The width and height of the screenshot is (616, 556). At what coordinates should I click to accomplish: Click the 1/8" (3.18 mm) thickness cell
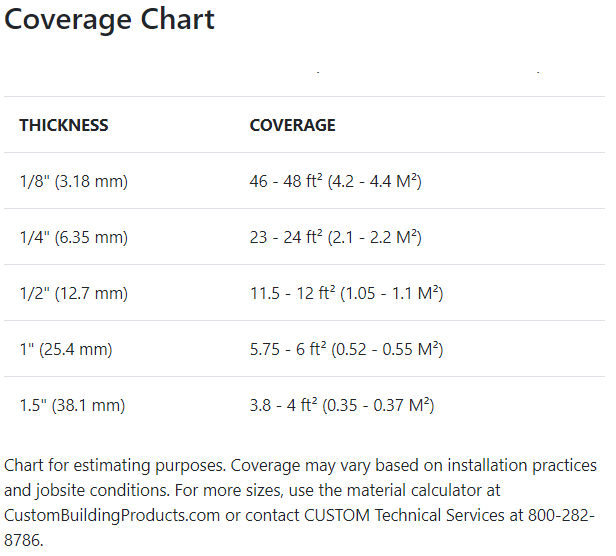74,182
